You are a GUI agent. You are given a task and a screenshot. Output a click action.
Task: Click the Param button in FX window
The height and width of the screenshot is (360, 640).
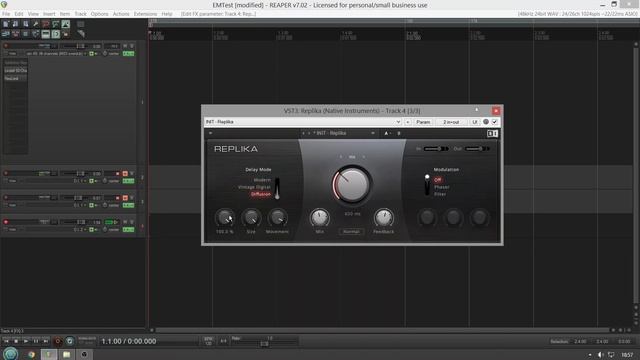click(423, 122)
